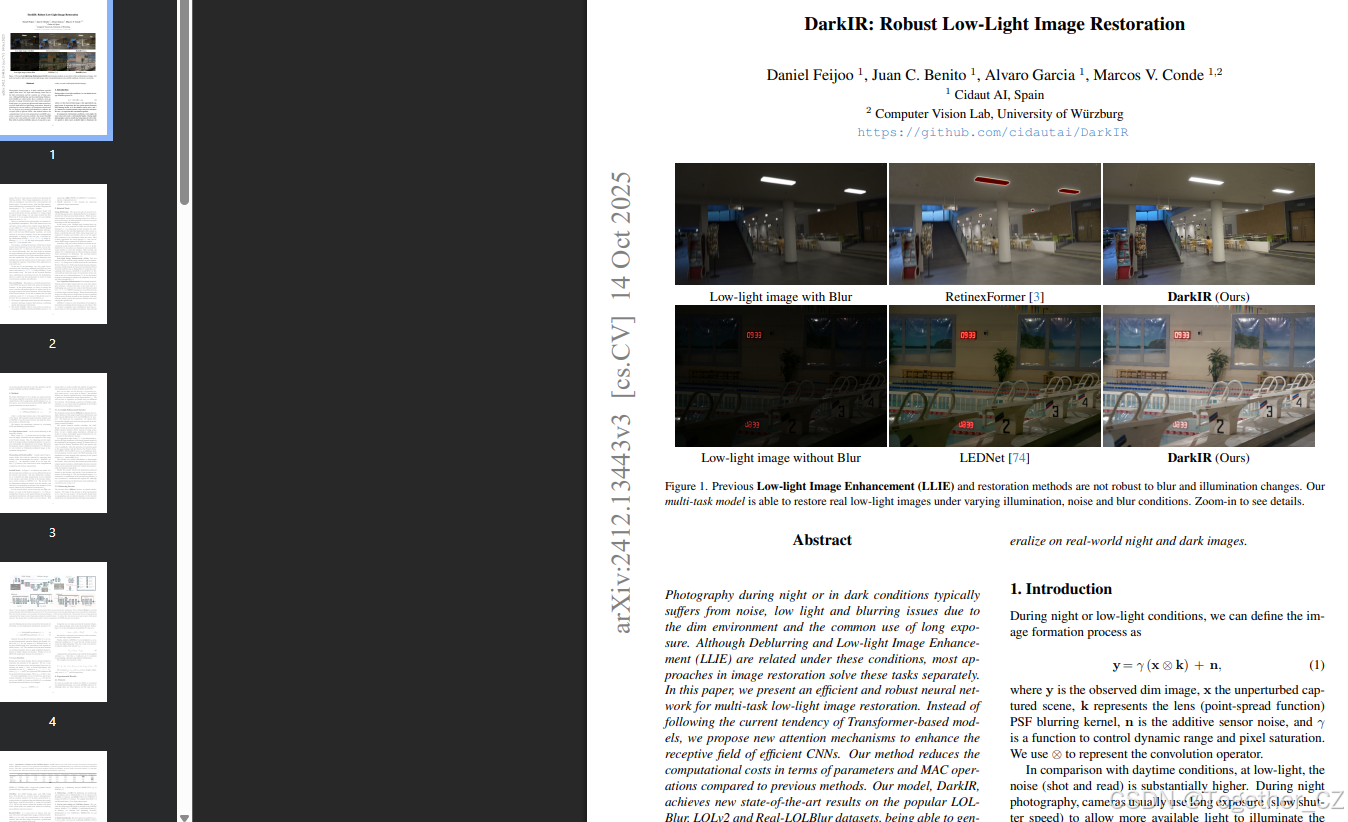
Task: Click the dark staircase low-light blurred image
Action: [781, 224]
